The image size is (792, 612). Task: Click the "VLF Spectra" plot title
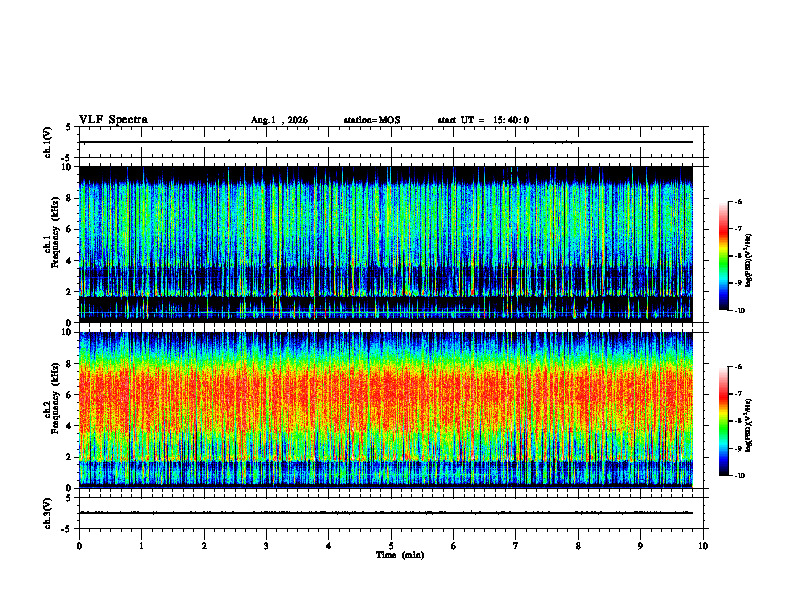[113, 120]
